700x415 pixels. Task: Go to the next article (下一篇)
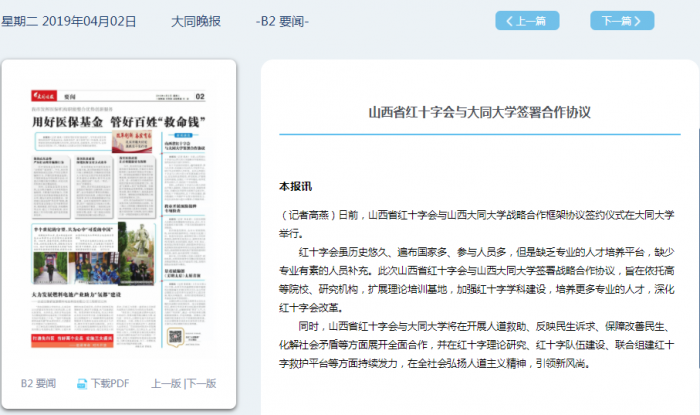tap(622, 21)
